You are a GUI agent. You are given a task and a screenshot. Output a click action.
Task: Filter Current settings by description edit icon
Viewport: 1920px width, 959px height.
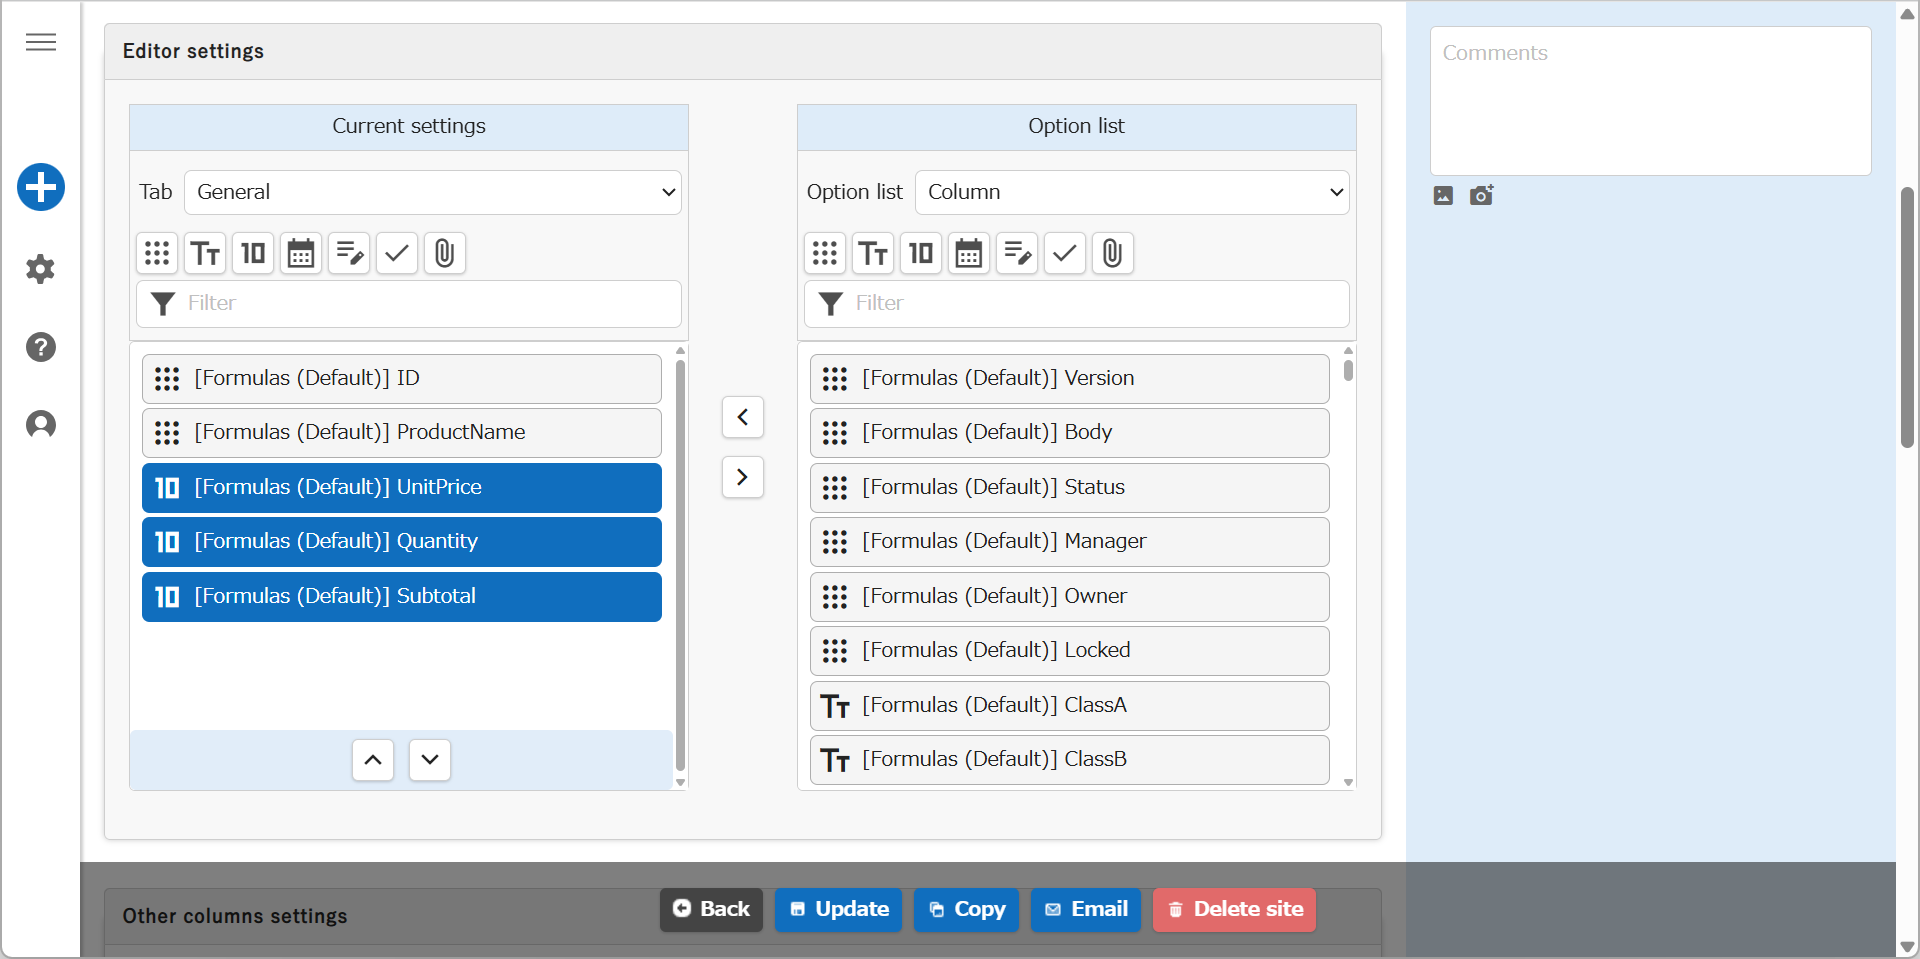click(x=349, y=253)
